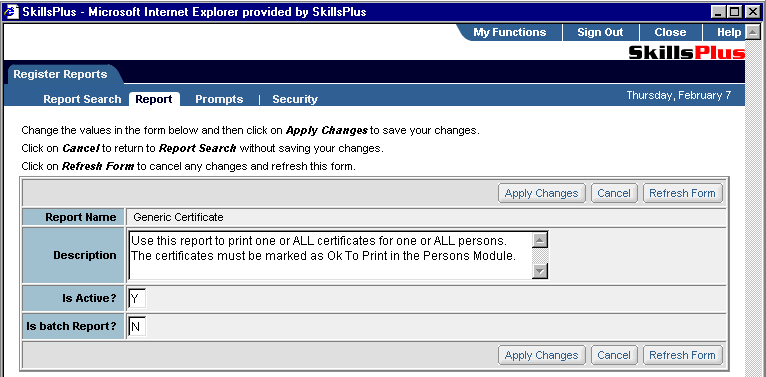Click the top Apply Changes button
766x377 pixels.
pyautogui.click(x=541, y=193)
